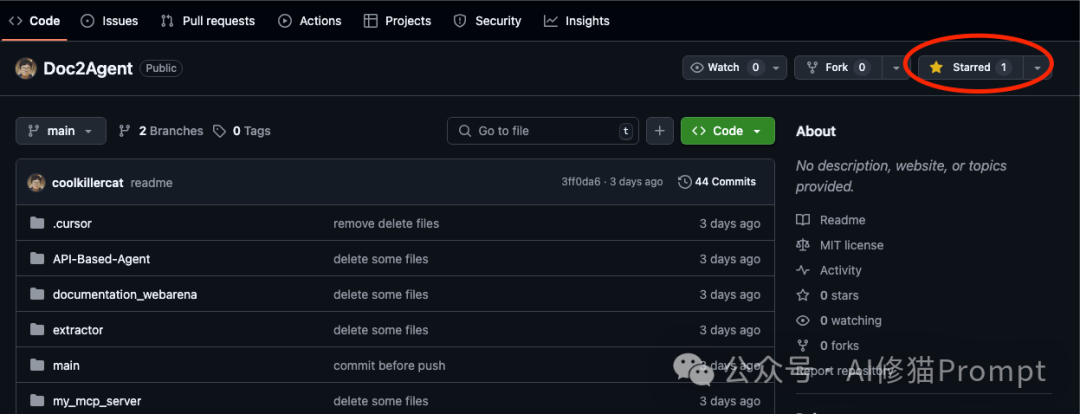Click the star icon beside 0 stars
Image resolution: width=1080 pixels, height=414 pixels.
click(x=802, y=296)
